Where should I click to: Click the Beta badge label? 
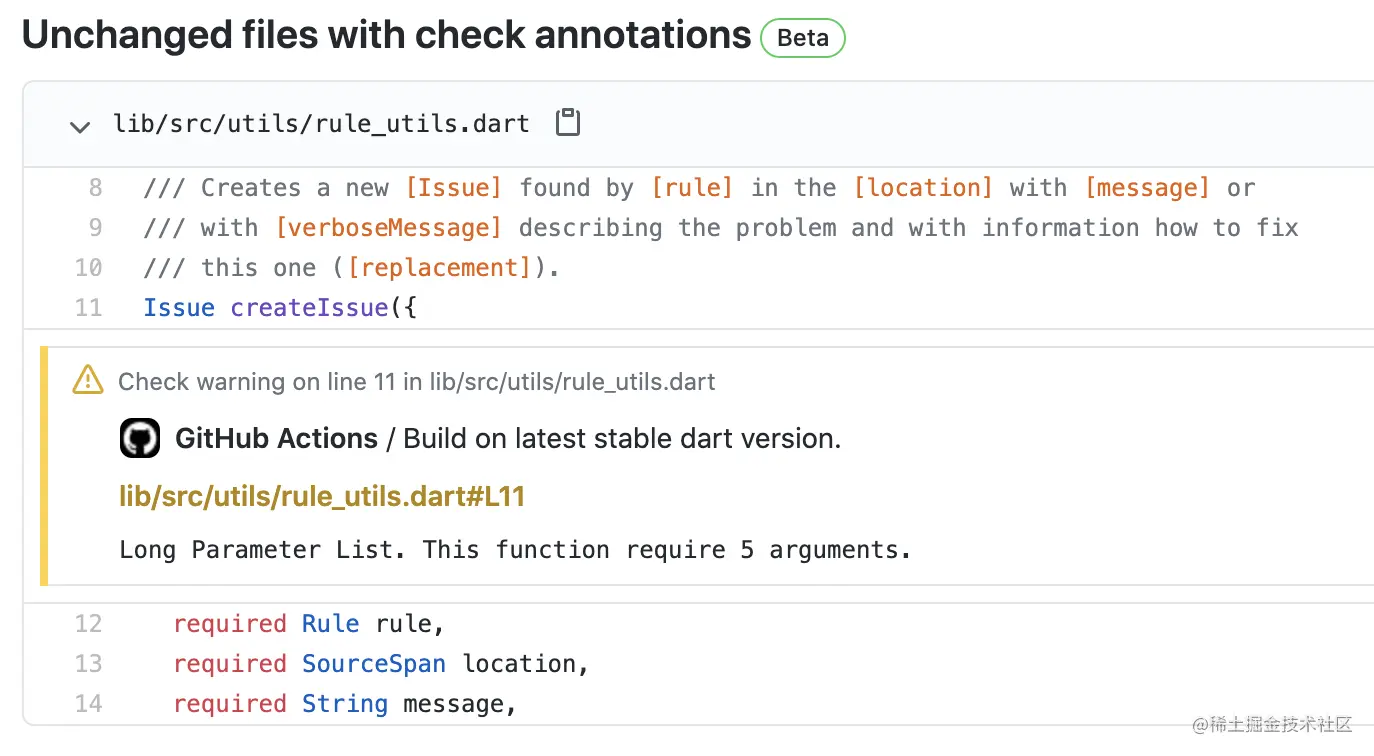802,38
